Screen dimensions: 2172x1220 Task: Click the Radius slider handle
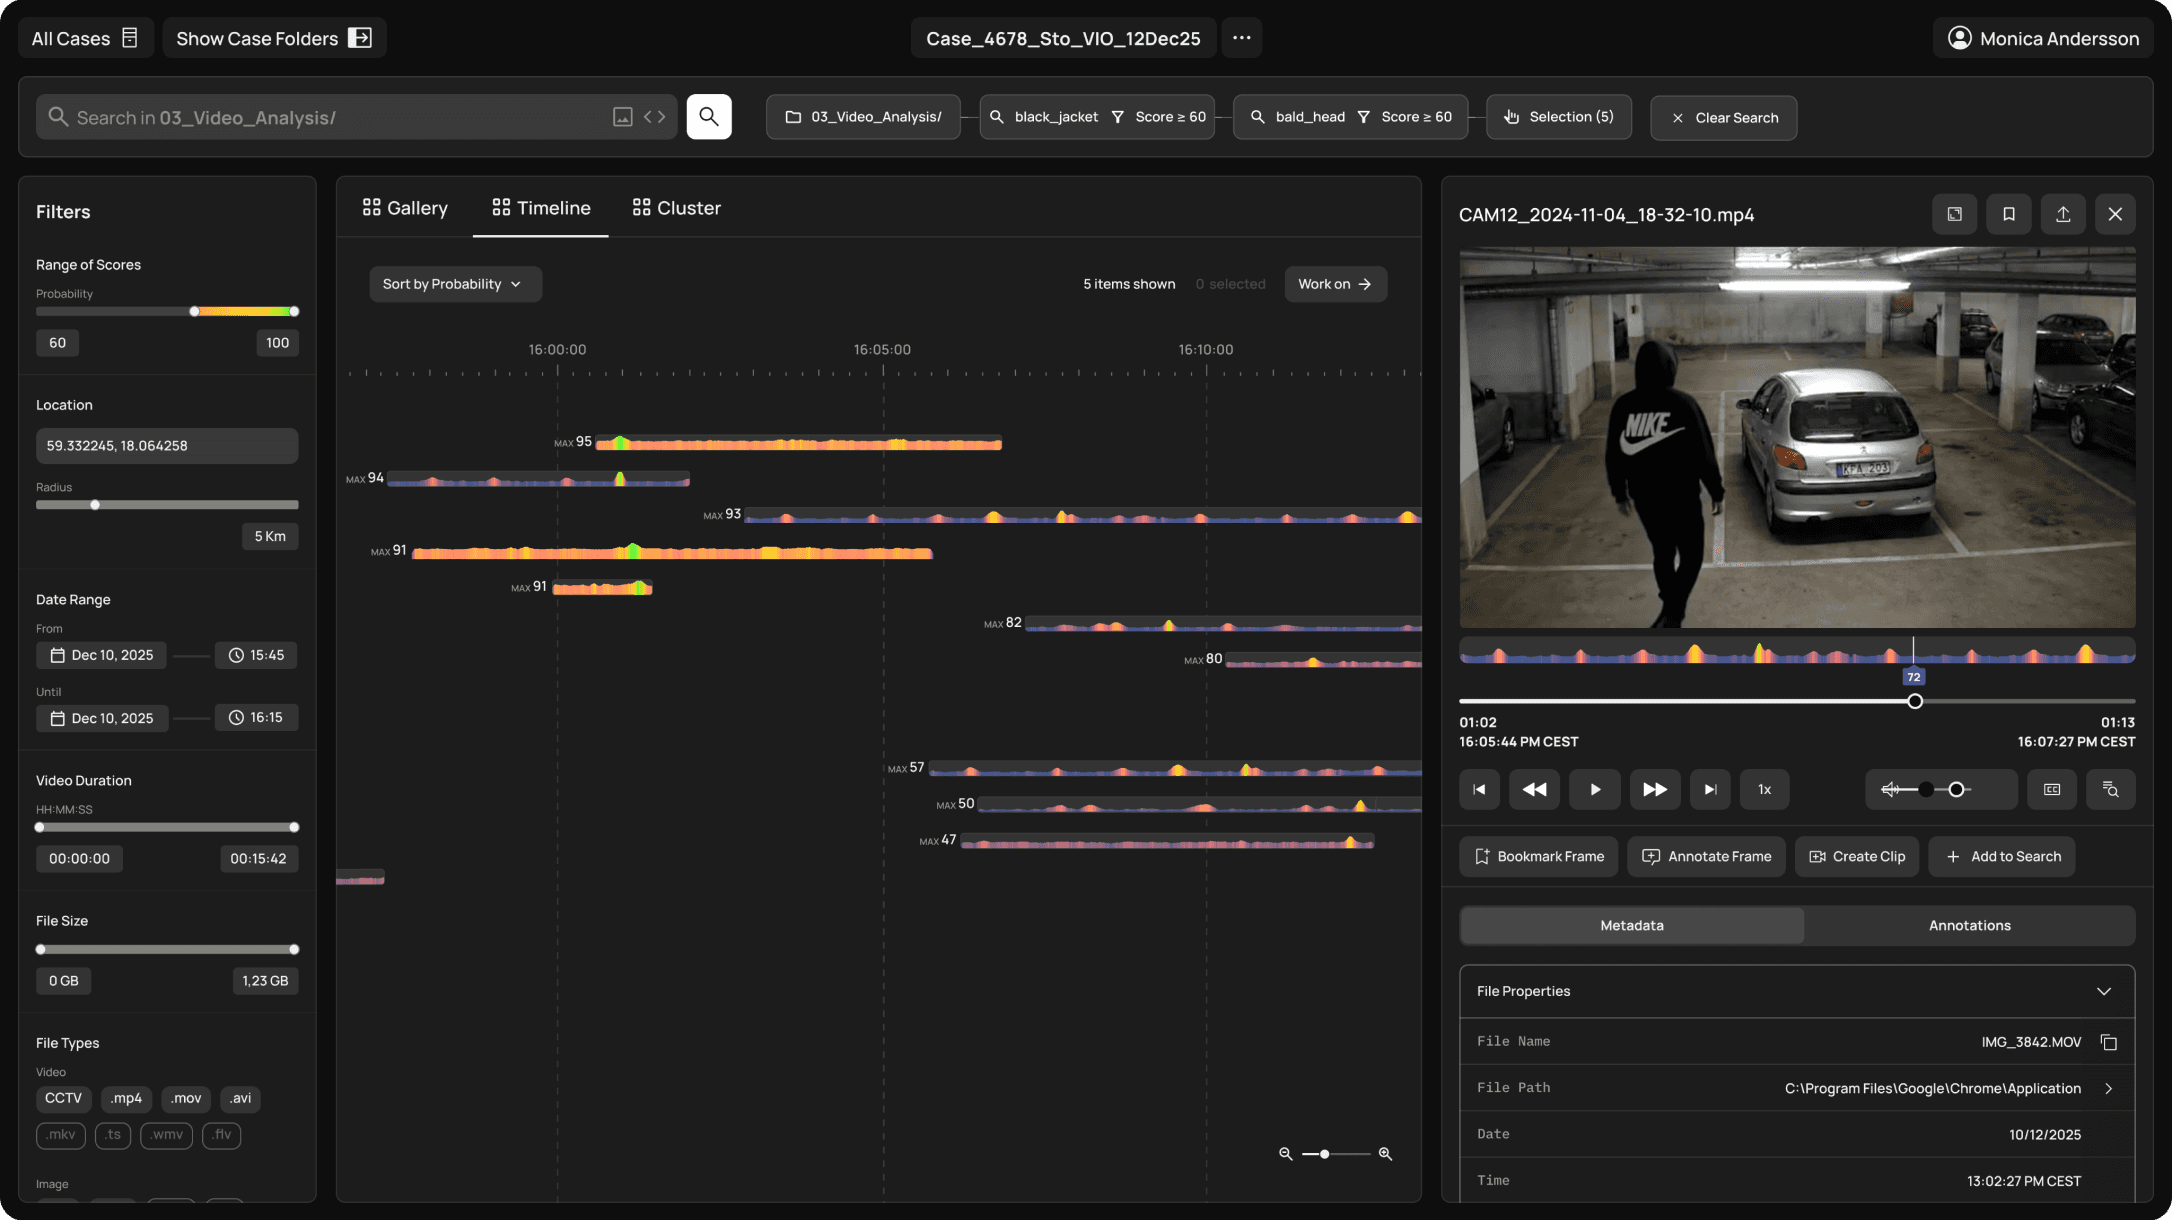95,505
